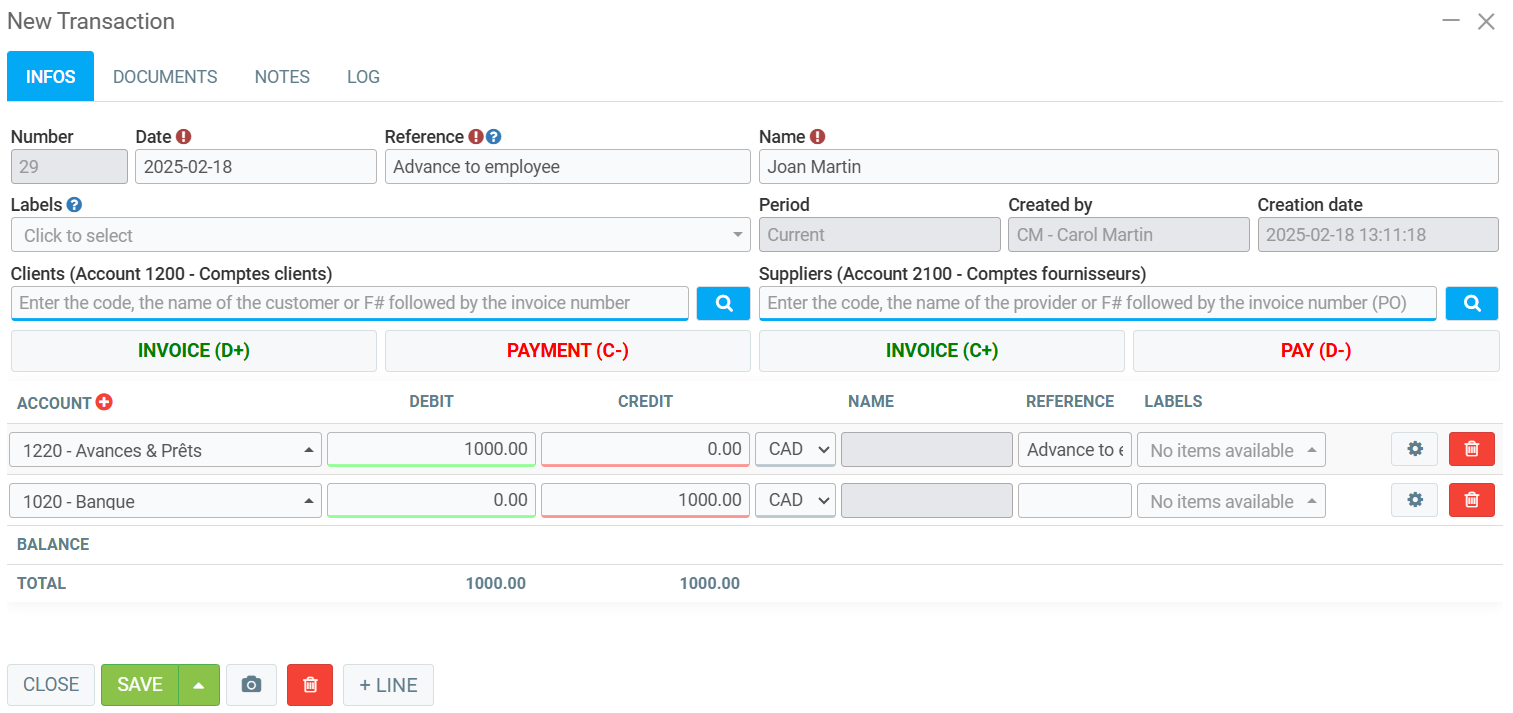This screenshot has height=713, width=1513.
Task: Click the supplier search magnifier button
Action: 1471,303
